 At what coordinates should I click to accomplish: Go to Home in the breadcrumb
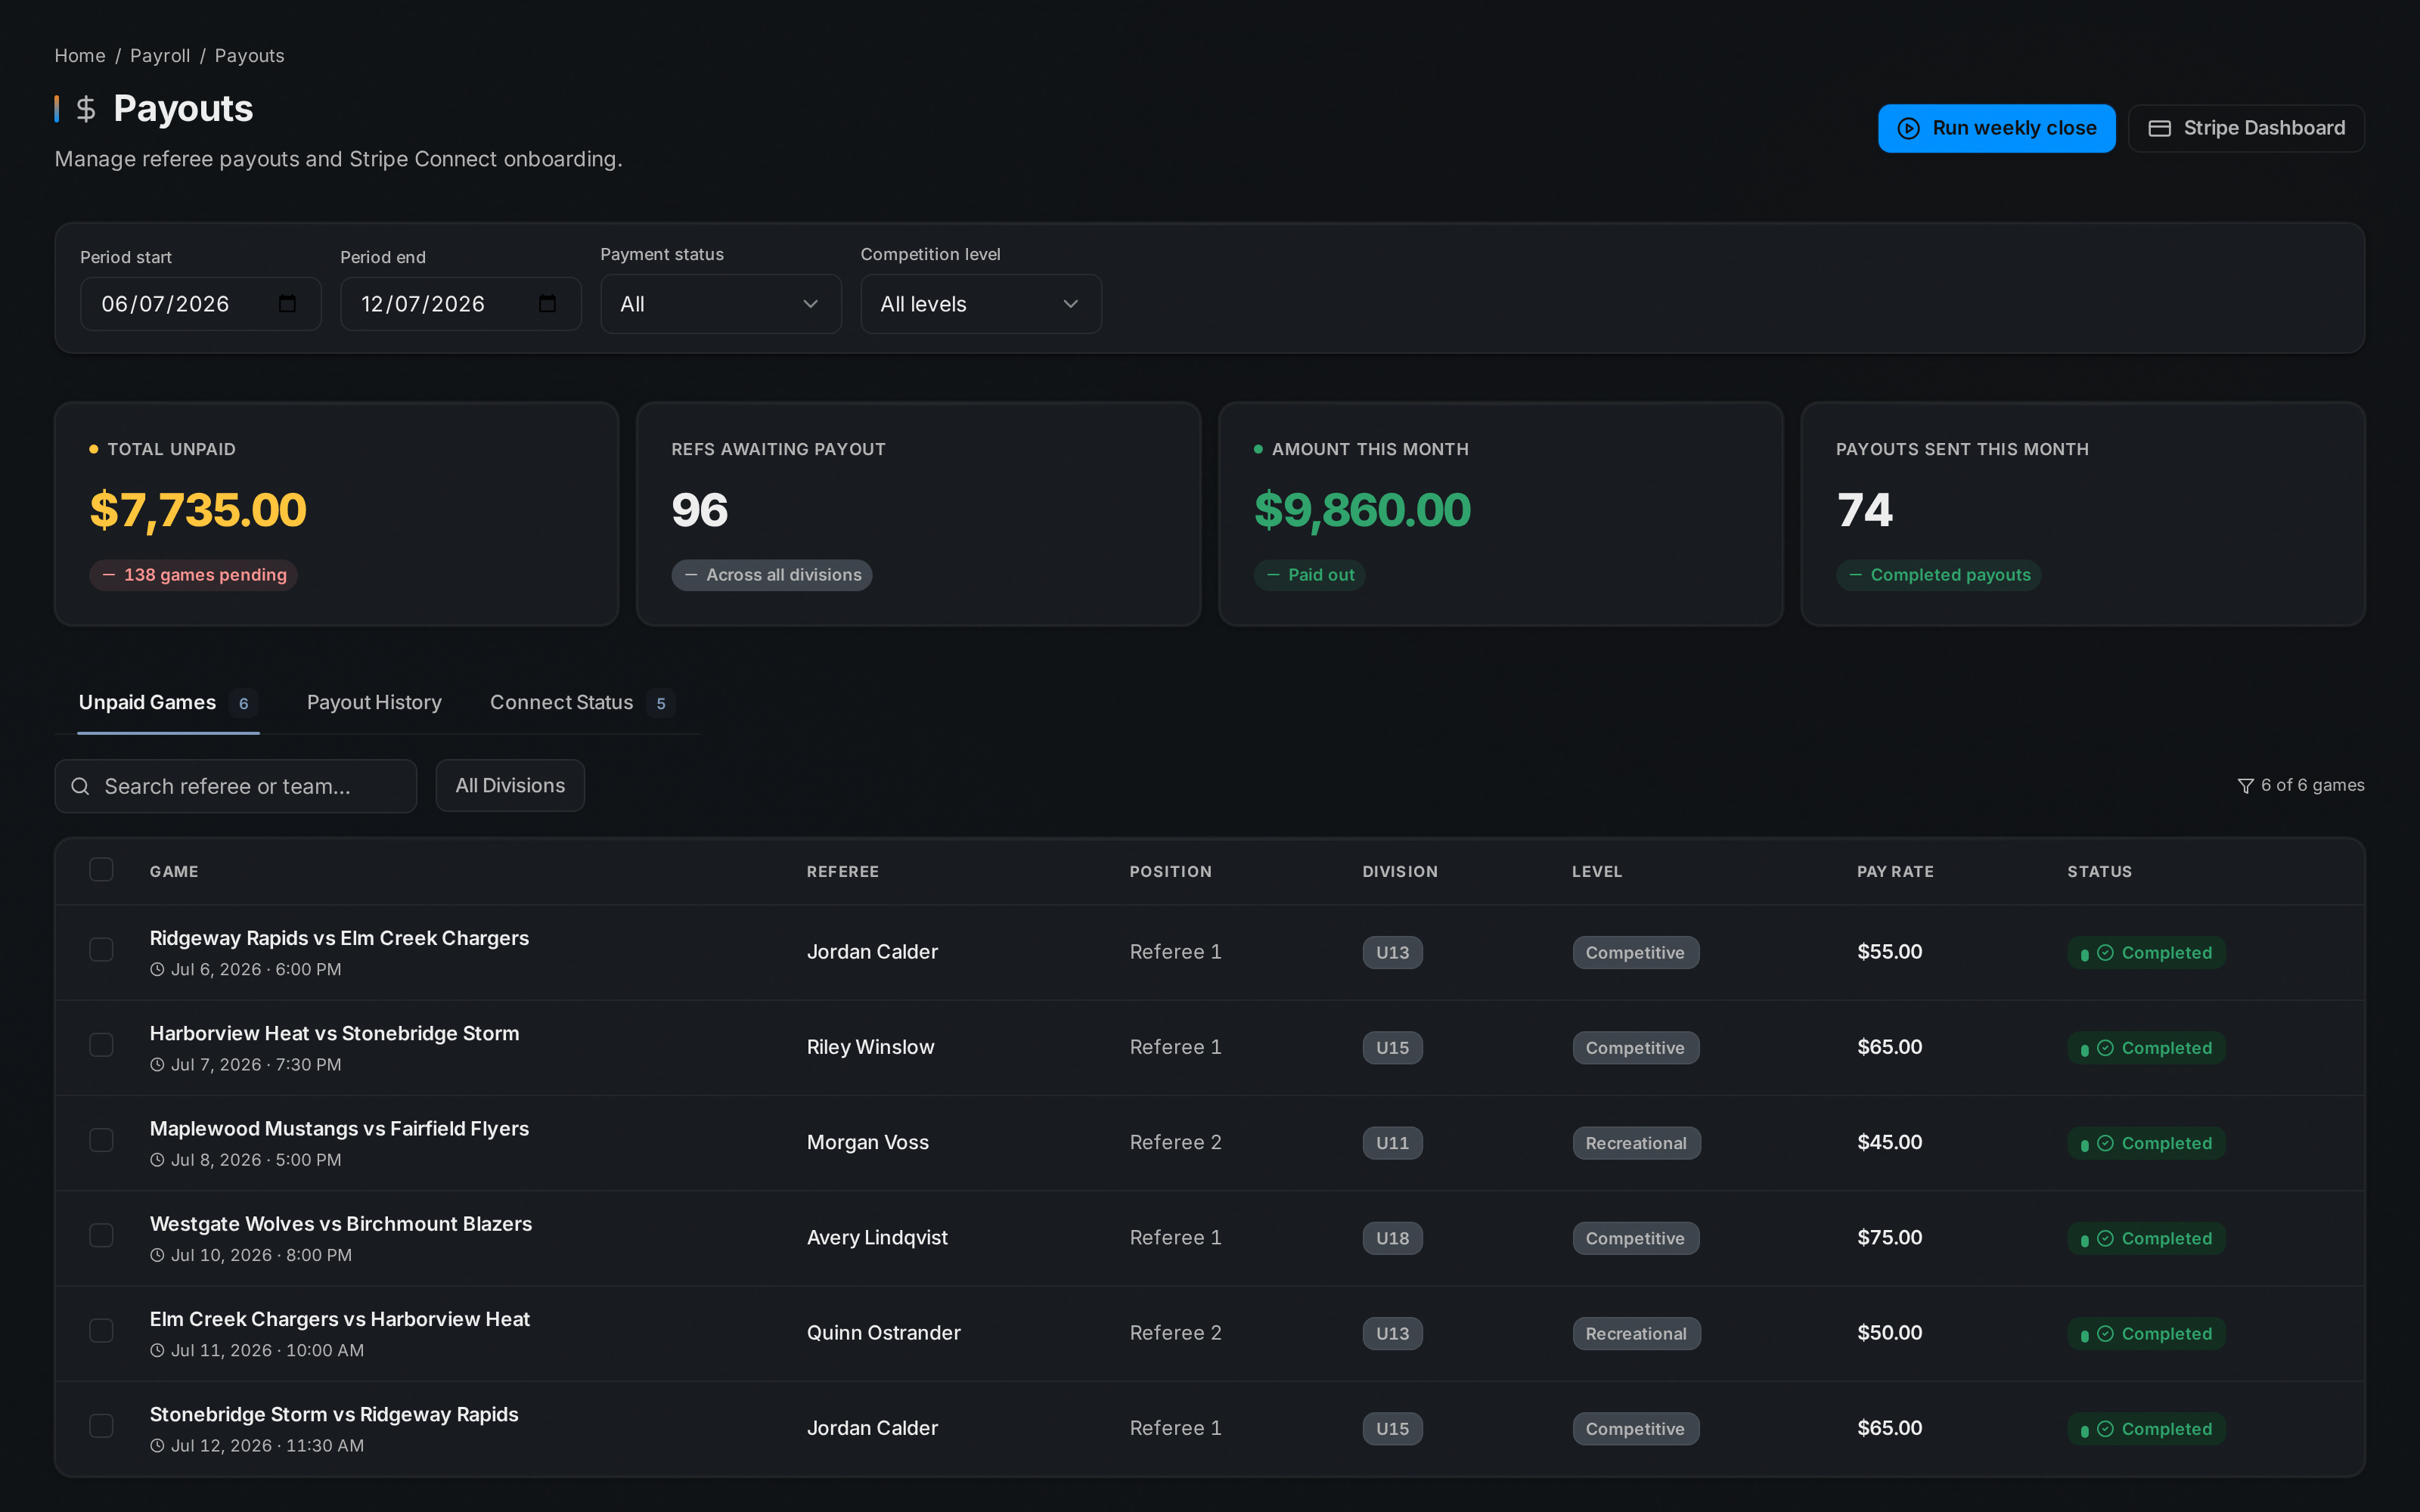(80, 56)
